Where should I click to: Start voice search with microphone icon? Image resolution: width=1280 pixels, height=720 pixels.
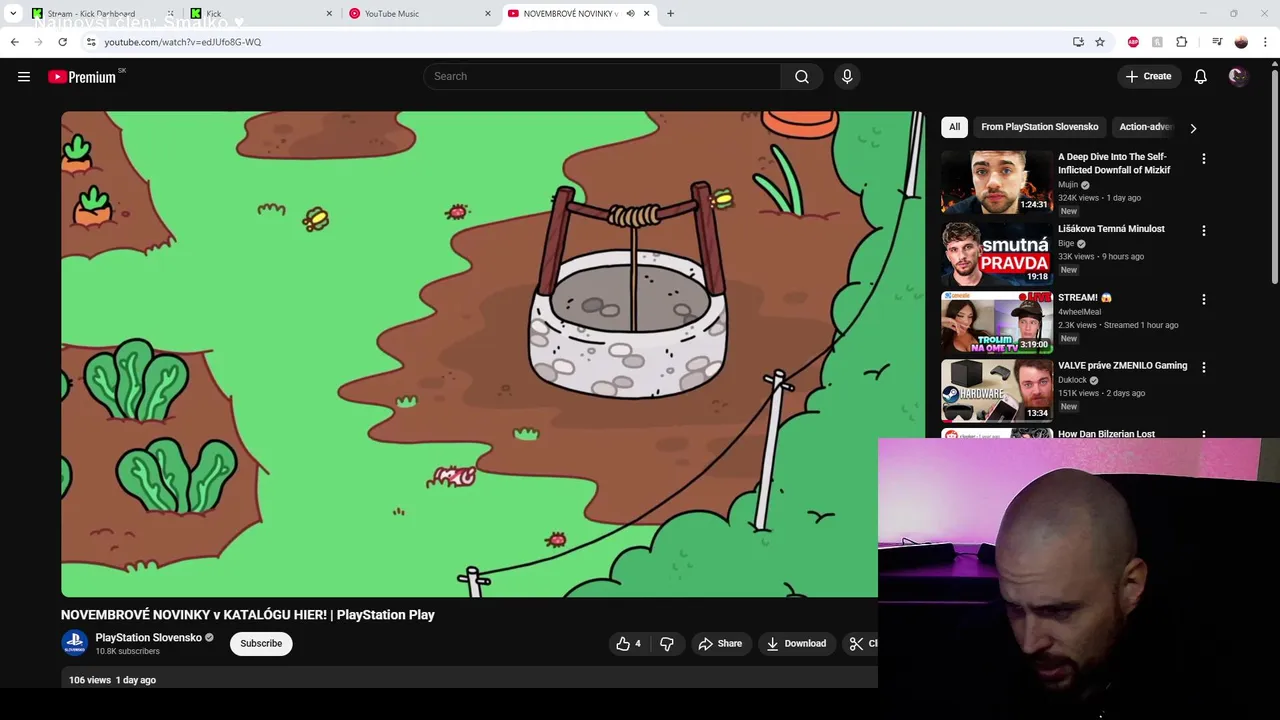(847, 77)
